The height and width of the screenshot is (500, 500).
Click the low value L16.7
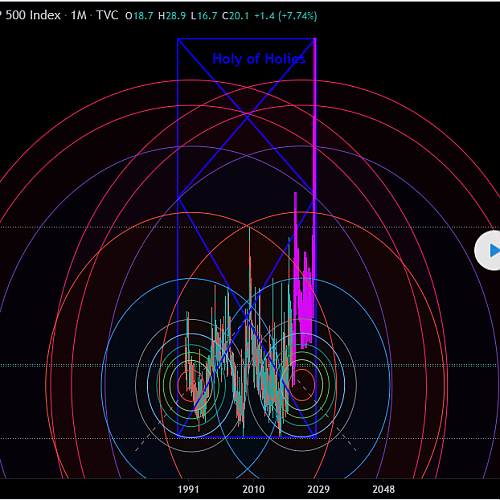(x=204, y=16)
